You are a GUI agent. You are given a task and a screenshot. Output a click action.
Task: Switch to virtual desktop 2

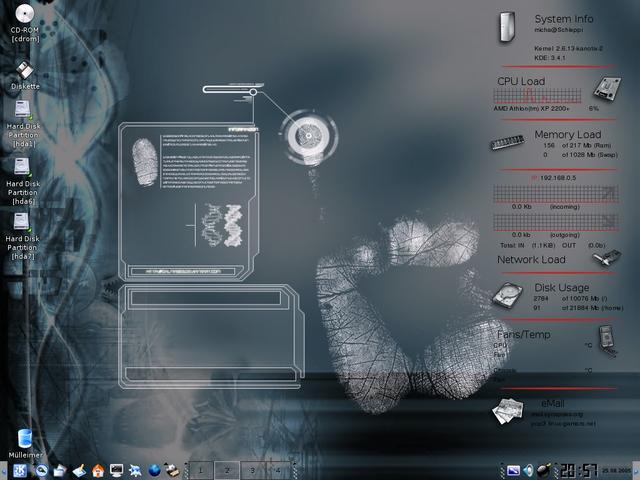click(226, 469)
